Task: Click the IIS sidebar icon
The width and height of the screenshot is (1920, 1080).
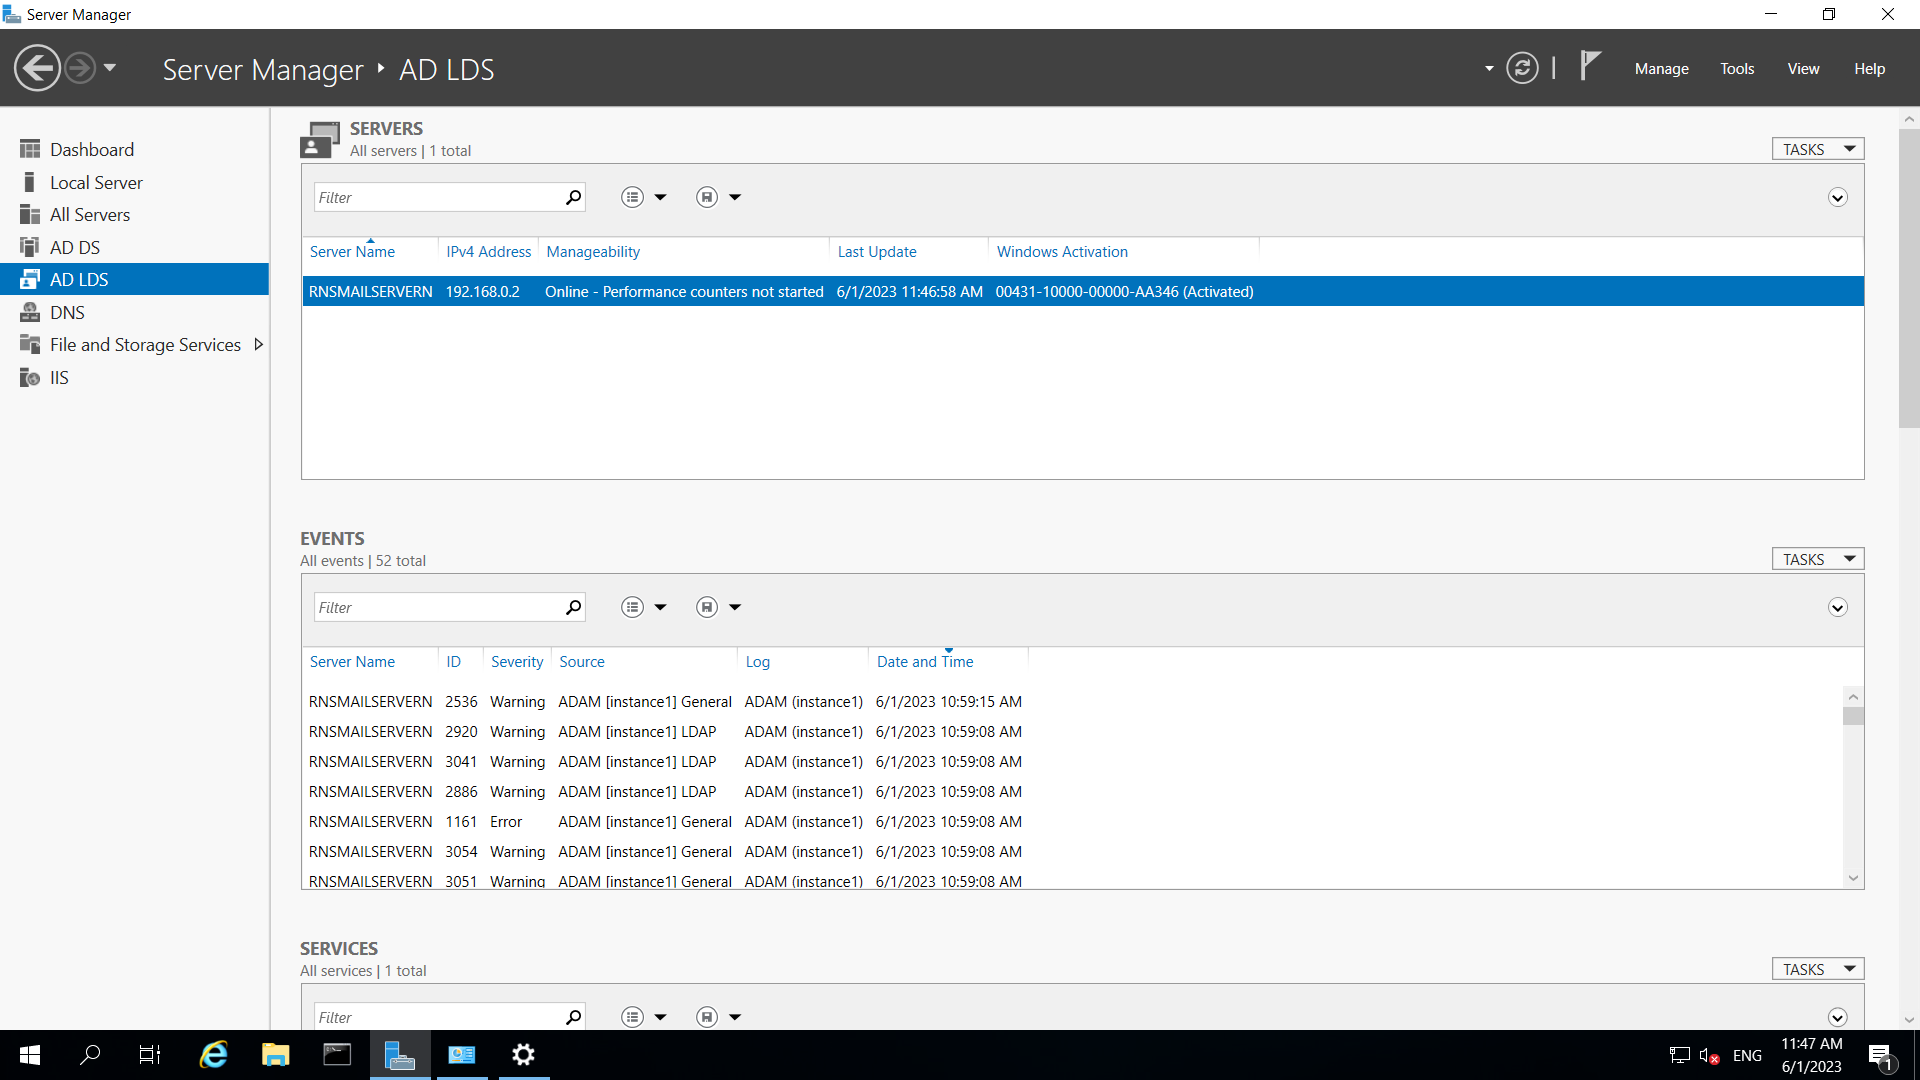Action: (x=30, y=377)
